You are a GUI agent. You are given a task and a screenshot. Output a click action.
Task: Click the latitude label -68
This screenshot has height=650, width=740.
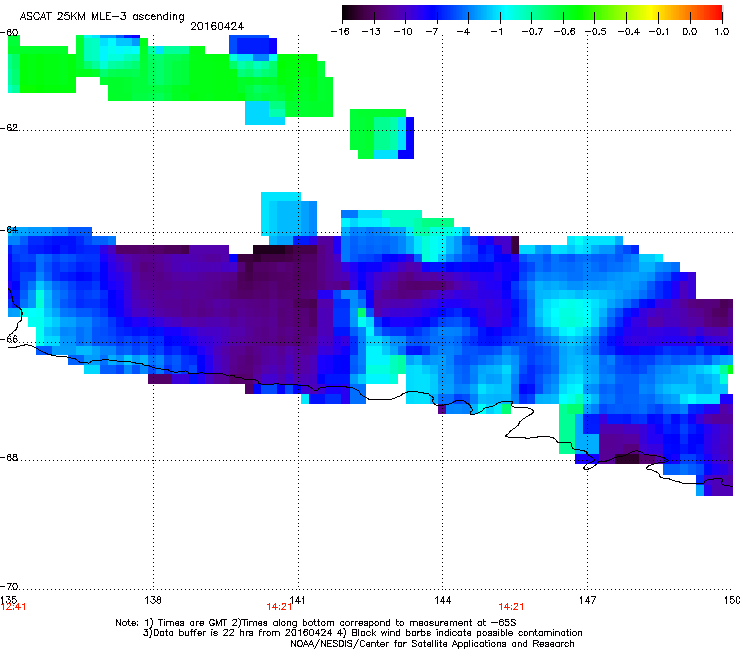[x=9, y=458]
